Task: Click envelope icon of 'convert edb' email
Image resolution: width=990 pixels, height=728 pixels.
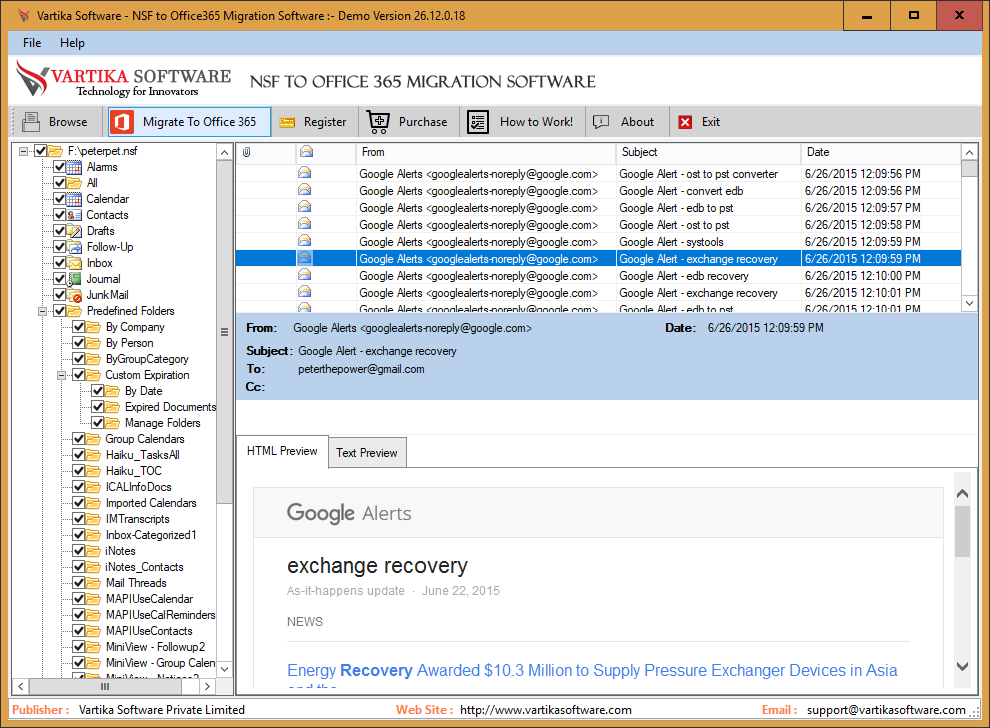Action: pyautogui.click(x=304, y=190)
